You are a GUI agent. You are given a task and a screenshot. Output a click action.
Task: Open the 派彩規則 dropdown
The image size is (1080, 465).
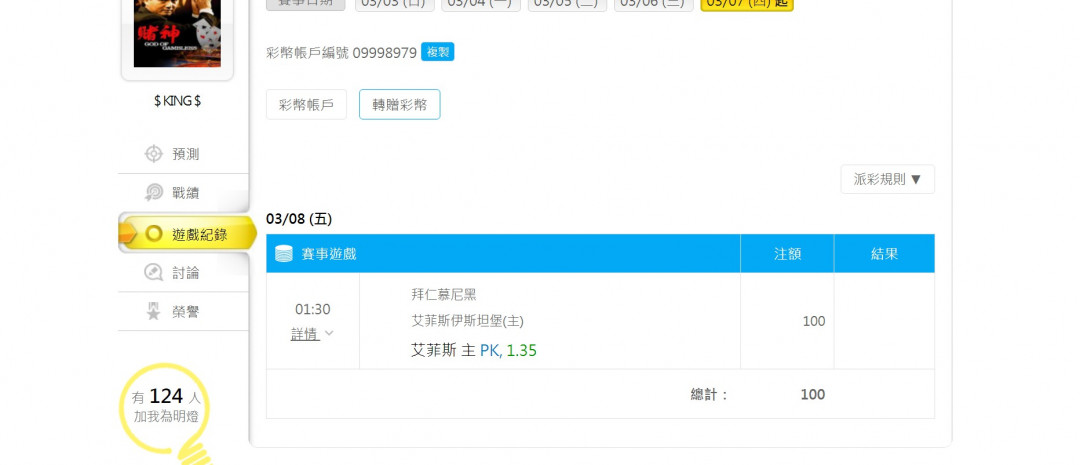pyautogui.click(x=887, y=179)
